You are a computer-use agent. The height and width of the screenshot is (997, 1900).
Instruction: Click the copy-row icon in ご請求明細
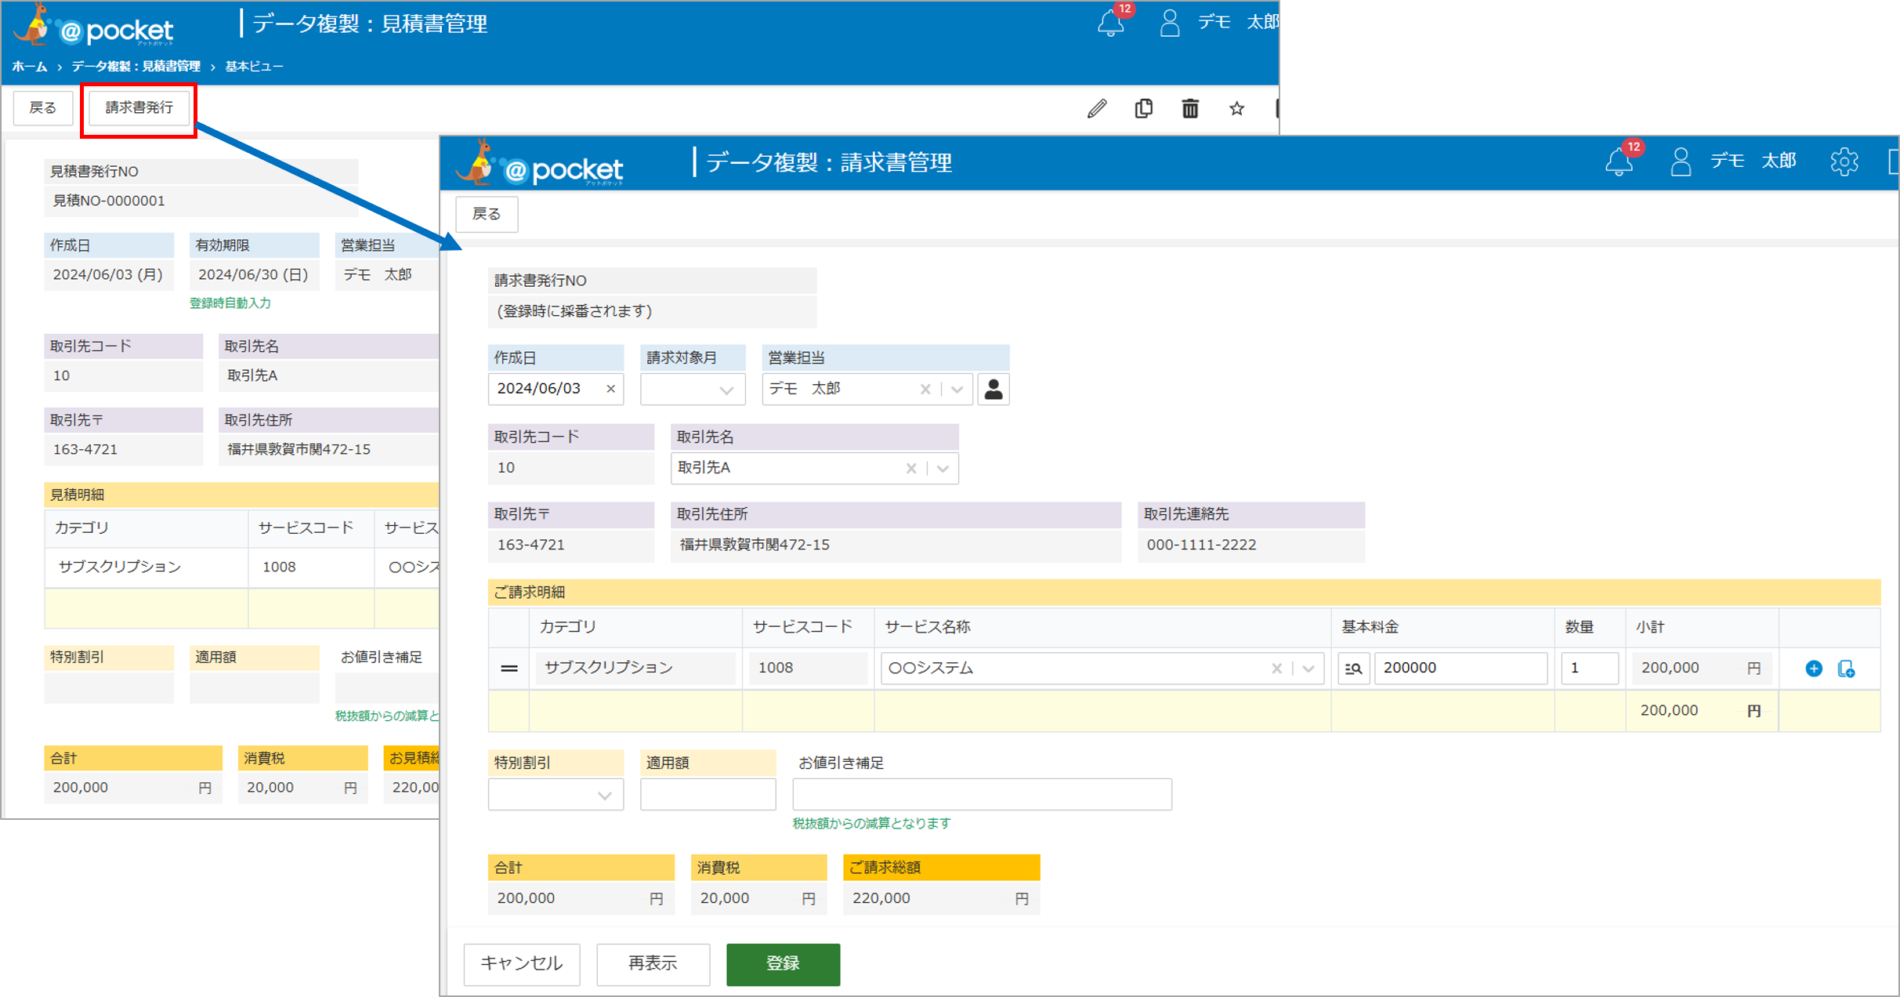pos(1846,668)
